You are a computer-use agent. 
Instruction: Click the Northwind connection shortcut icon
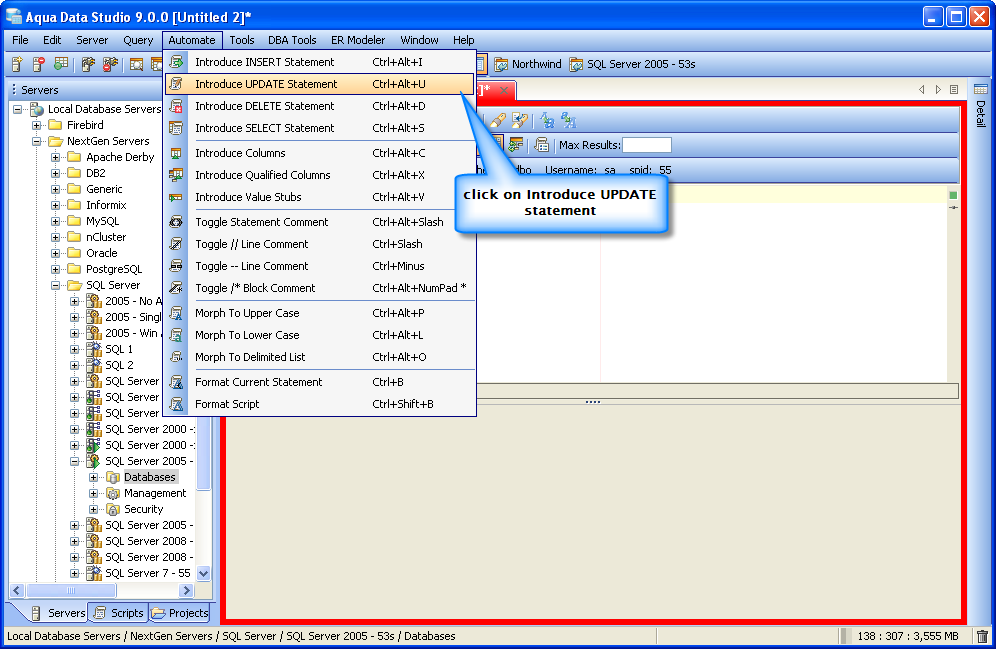pyautogui.click(x=501, y=64)
